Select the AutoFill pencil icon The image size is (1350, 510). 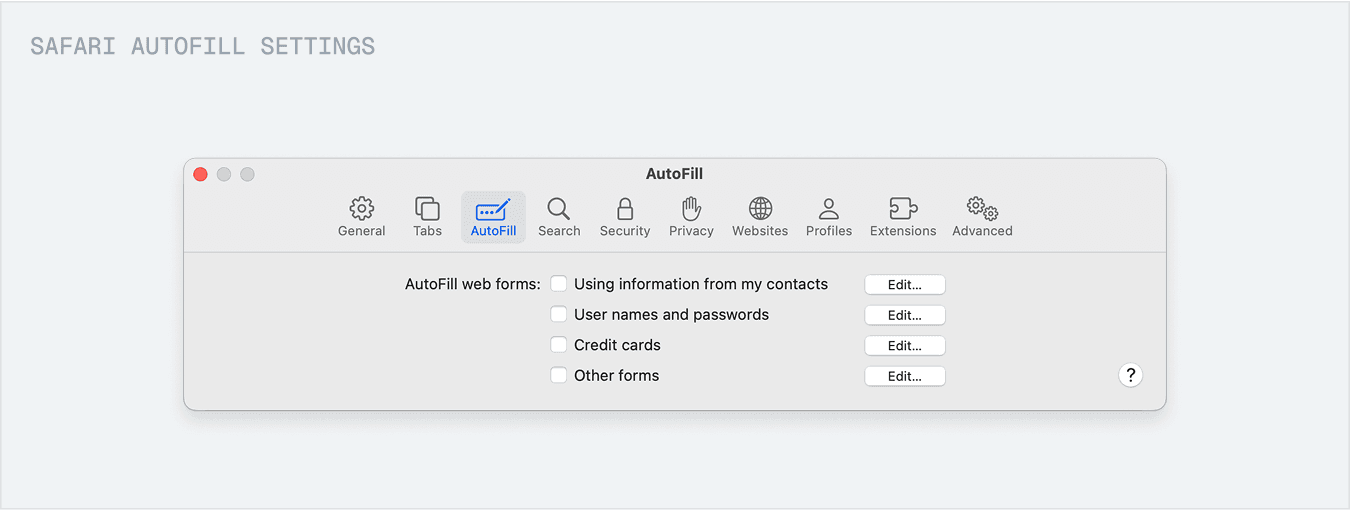493,209
